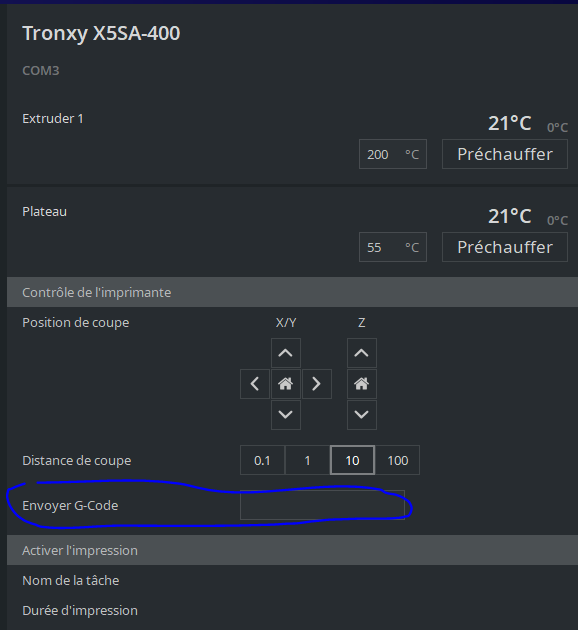
Task: Select jog distance 10
Action: pos(352,460)
